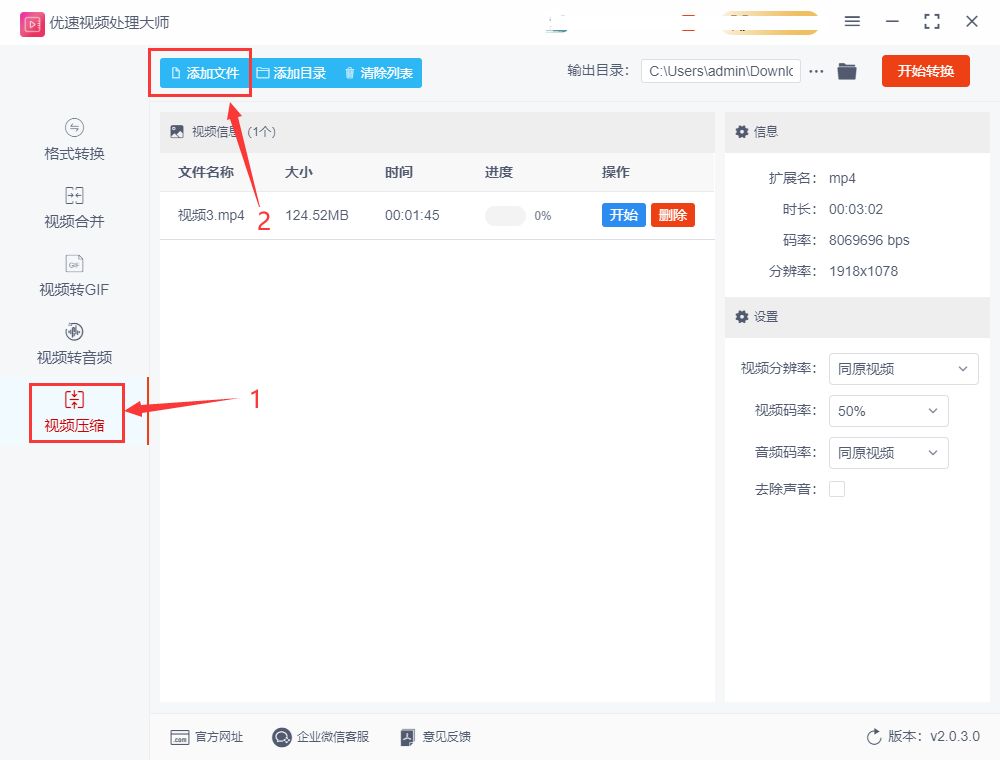Open the 视频转音频 section
The image size is (1000, 760).
[74, 344]
